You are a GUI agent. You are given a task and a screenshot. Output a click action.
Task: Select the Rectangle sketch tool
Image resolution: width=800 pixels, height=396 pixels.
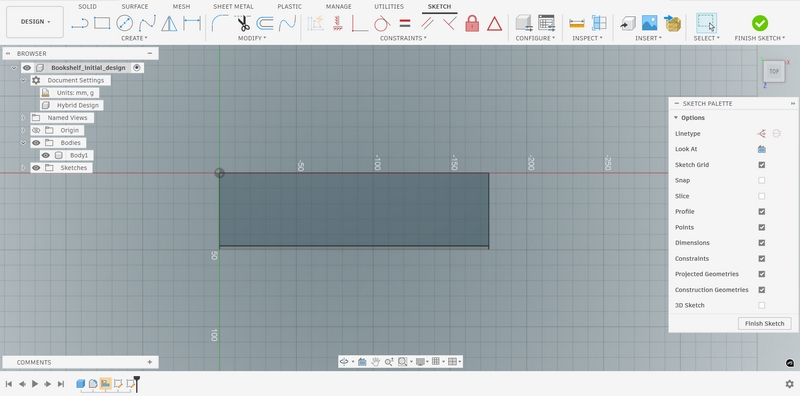(x=102, y=23)
